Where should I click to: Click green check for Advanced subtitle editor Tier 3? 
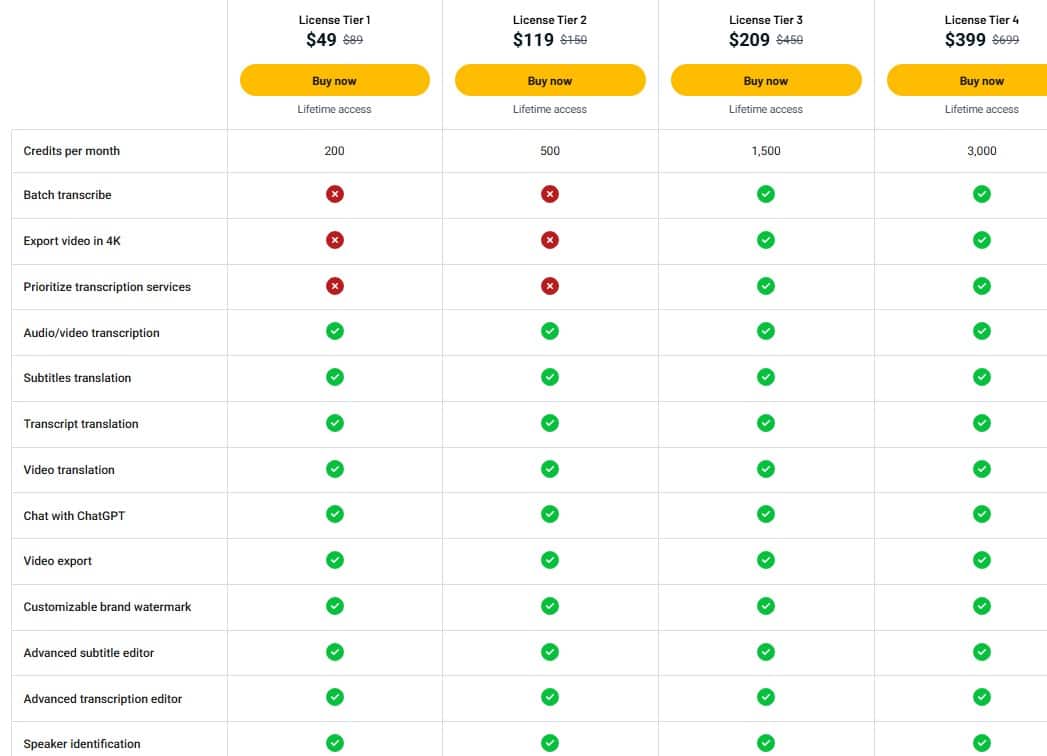pos(766,652)
